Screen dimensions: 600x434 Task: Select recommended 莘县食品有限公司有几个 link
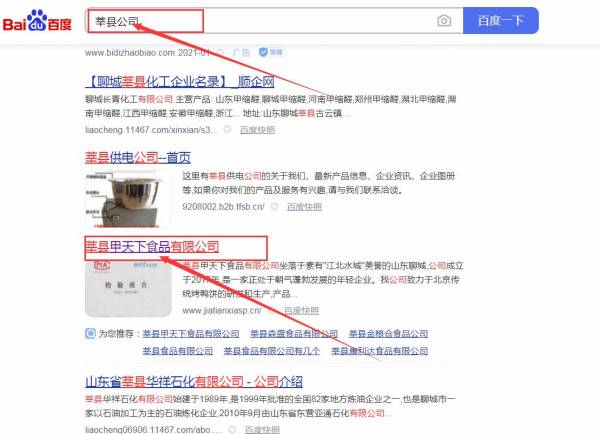click(272, 351)
